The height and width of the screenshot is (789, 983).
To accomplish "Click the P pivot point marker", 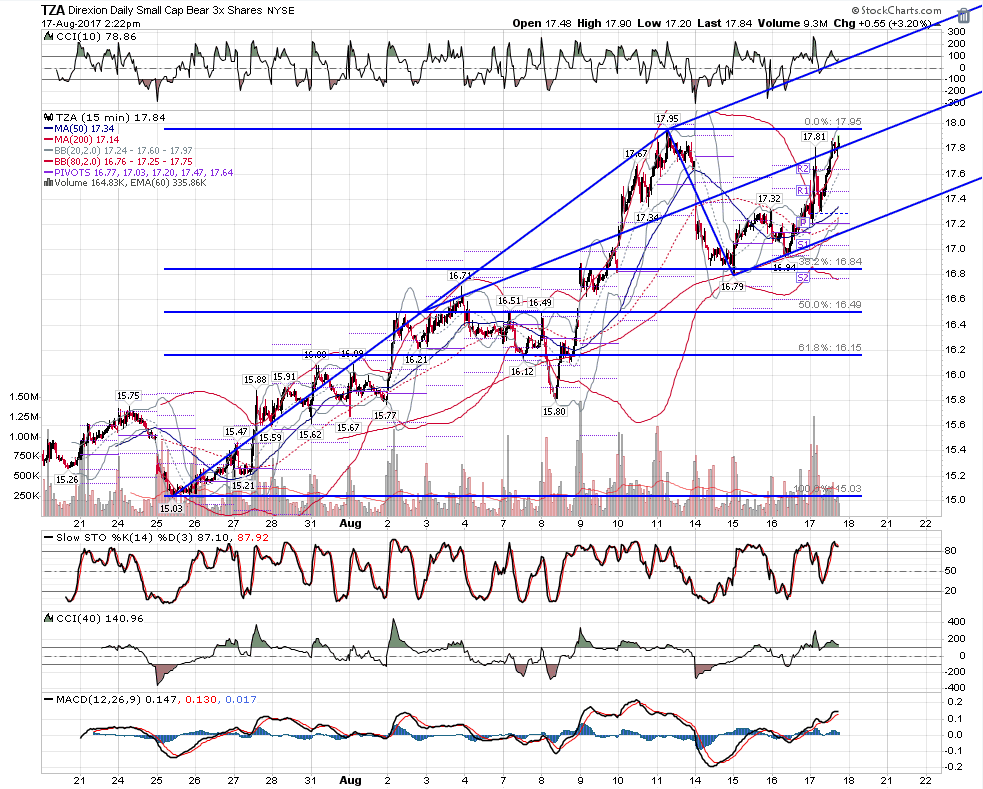I will pyautogui.click(x=803, y=223).
